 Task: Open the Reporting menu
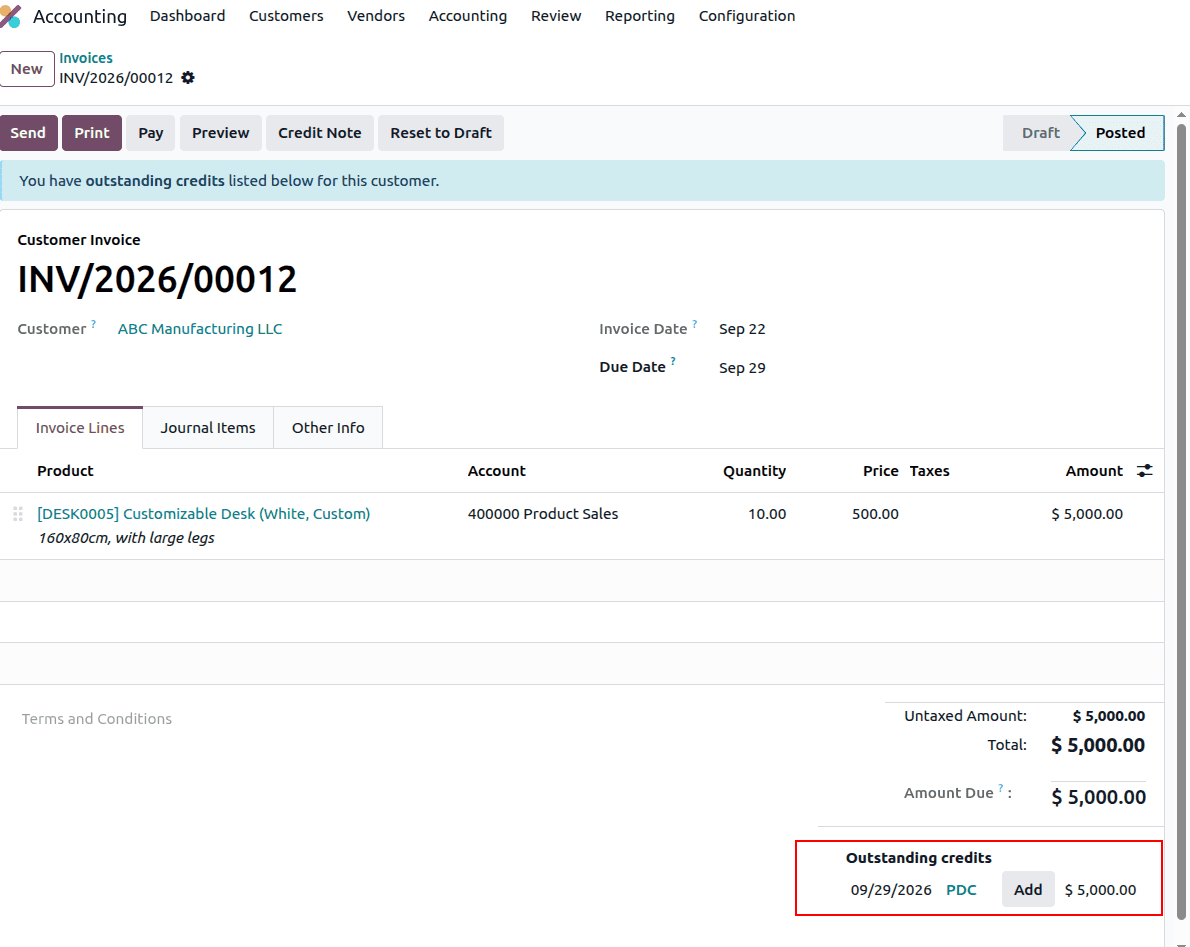coord(640,16)
